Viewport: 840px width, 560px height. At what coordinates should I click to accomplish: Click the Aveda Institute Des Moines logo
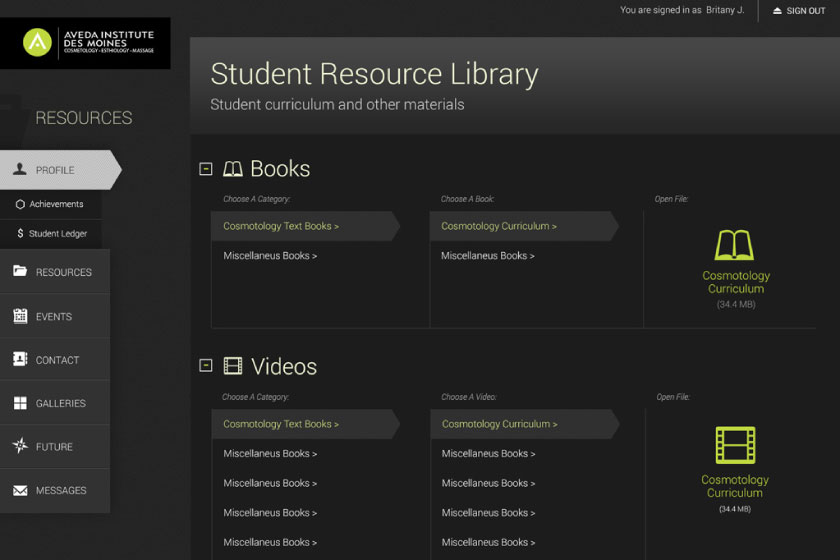pyautogui.click(x=85, y=43)
